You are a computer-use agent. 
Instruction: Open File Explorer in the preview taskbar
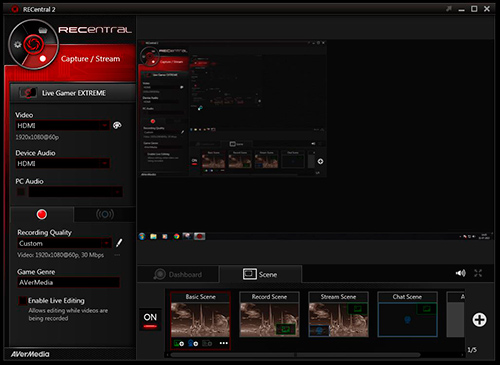tap(153, 236)
